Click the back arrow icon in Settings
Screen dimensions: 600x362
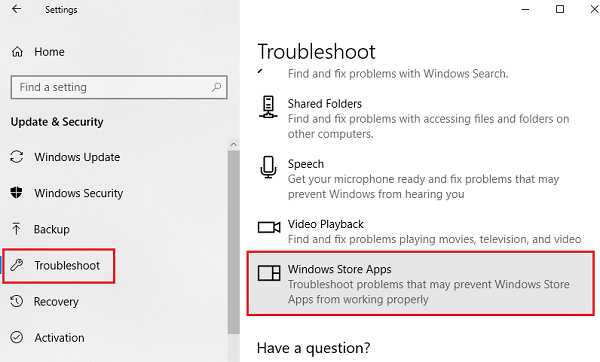point(16,9)
